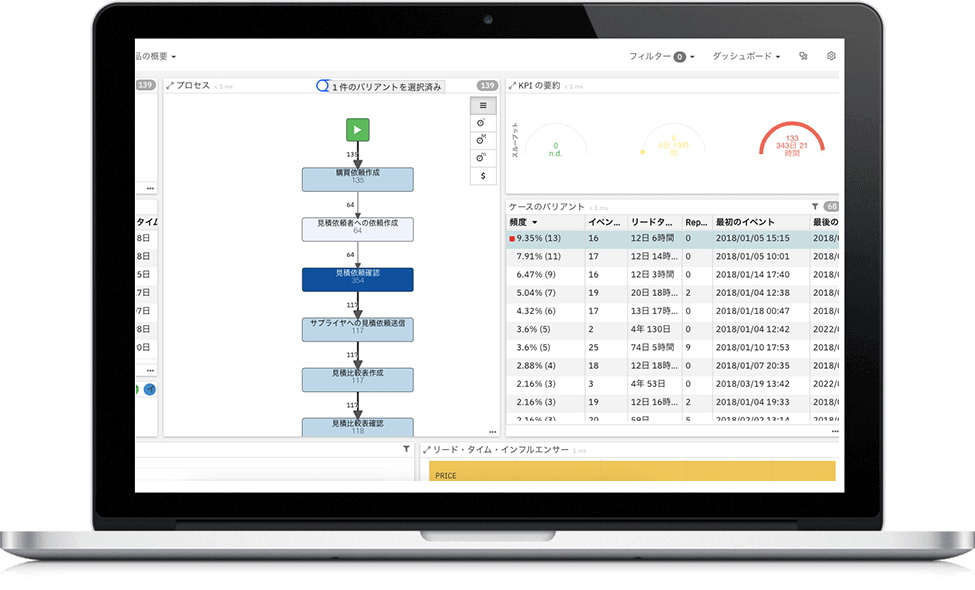Open the ダッシュボード dropdown
The height and width of the screenshot is (590, 975).
746,56
